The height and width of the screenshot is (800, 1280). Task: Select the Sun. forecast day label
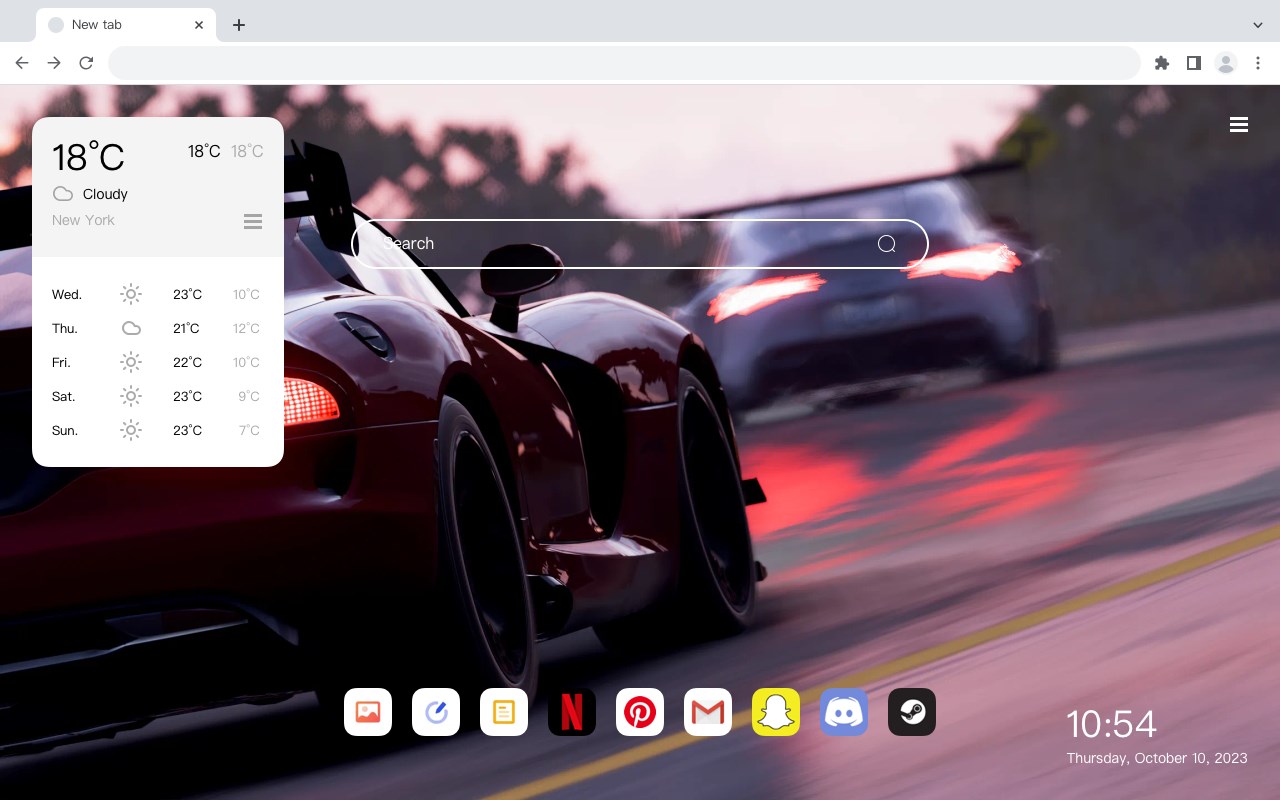65,430
